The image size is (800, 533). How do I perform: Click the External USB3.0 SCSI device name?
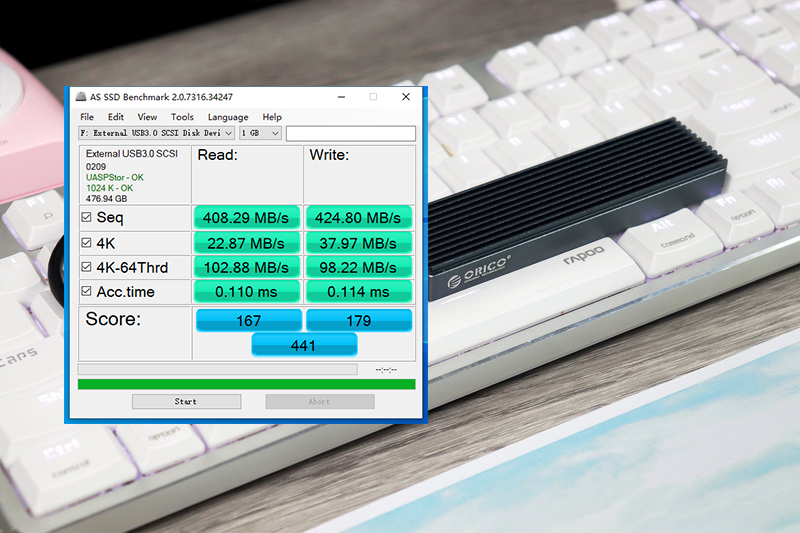[132, 154]
